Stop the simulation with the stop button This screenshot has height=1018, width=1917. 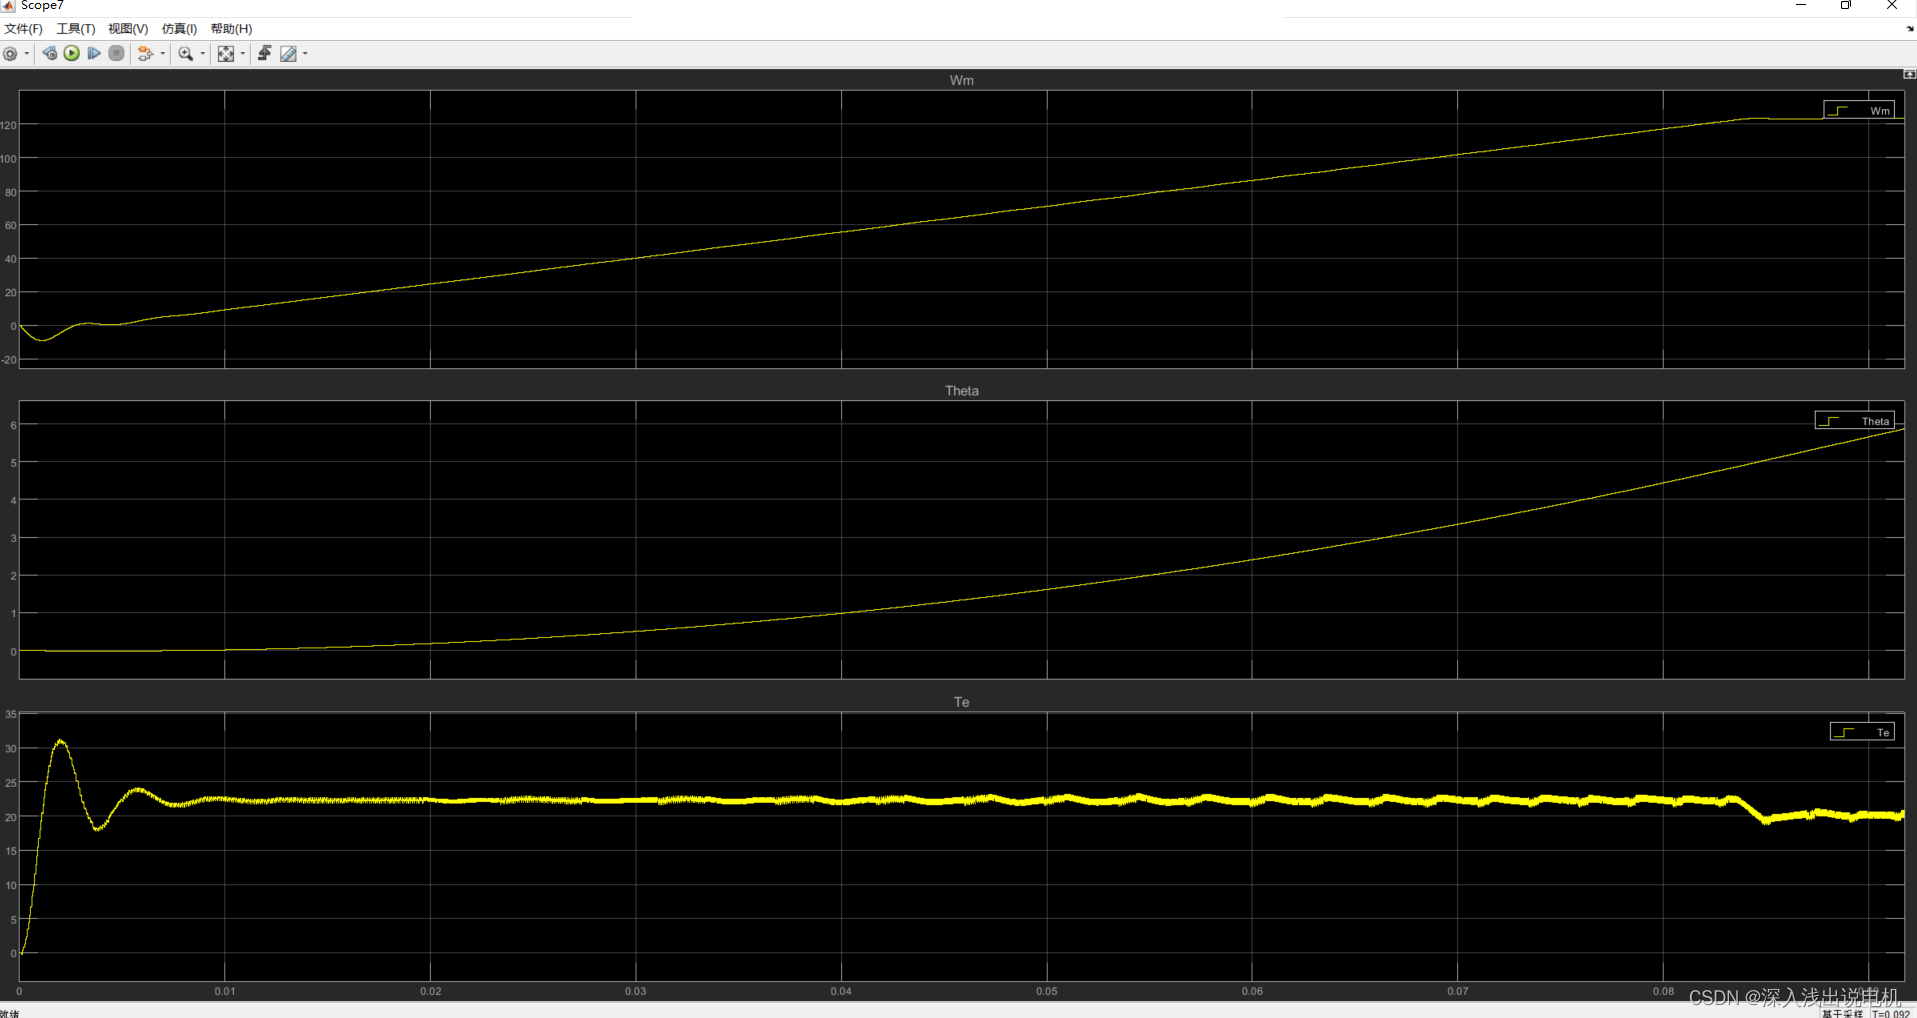point(117,54)
